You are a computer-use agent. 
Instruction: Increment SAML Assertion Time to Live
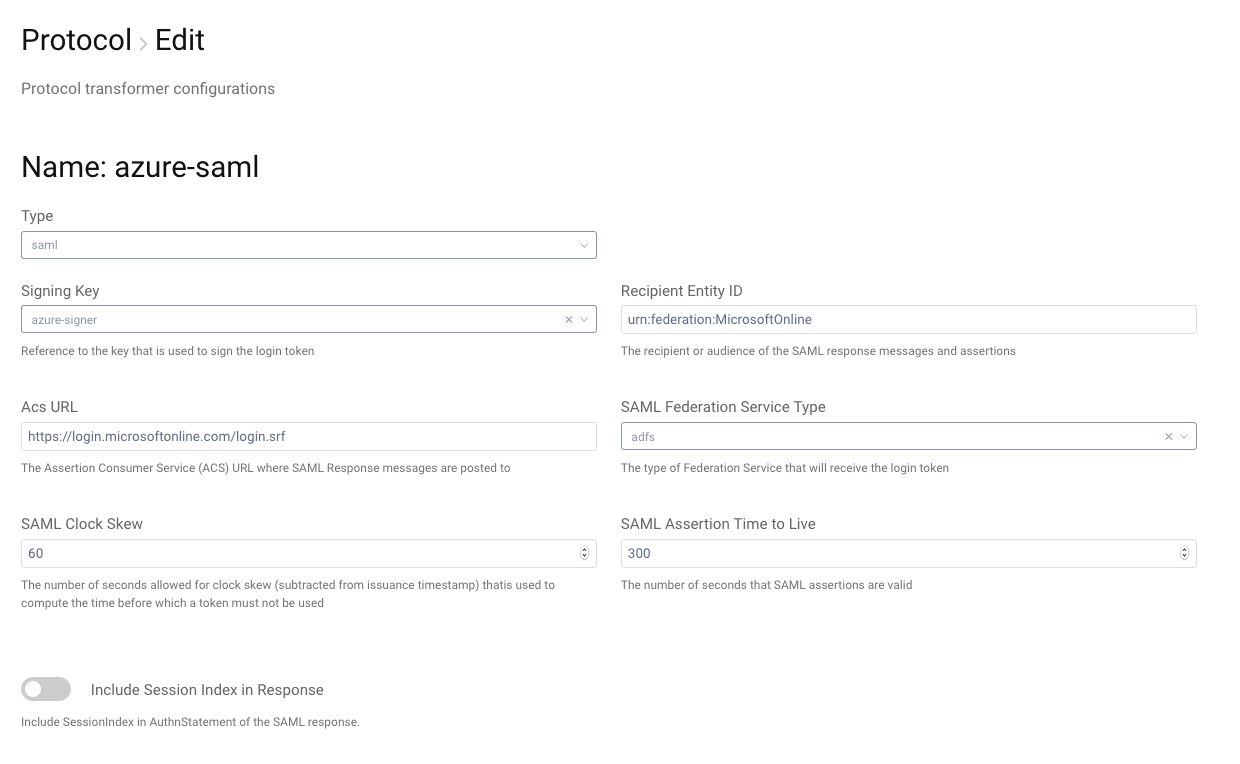[1184, 550]
